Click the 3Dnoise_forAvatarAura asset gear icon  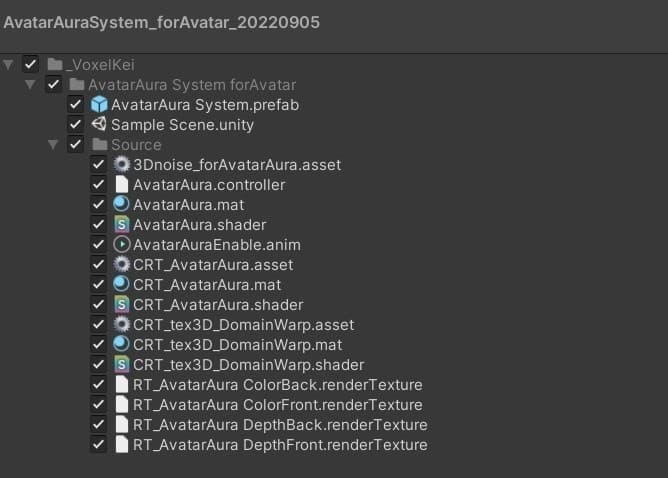[121, 165]
